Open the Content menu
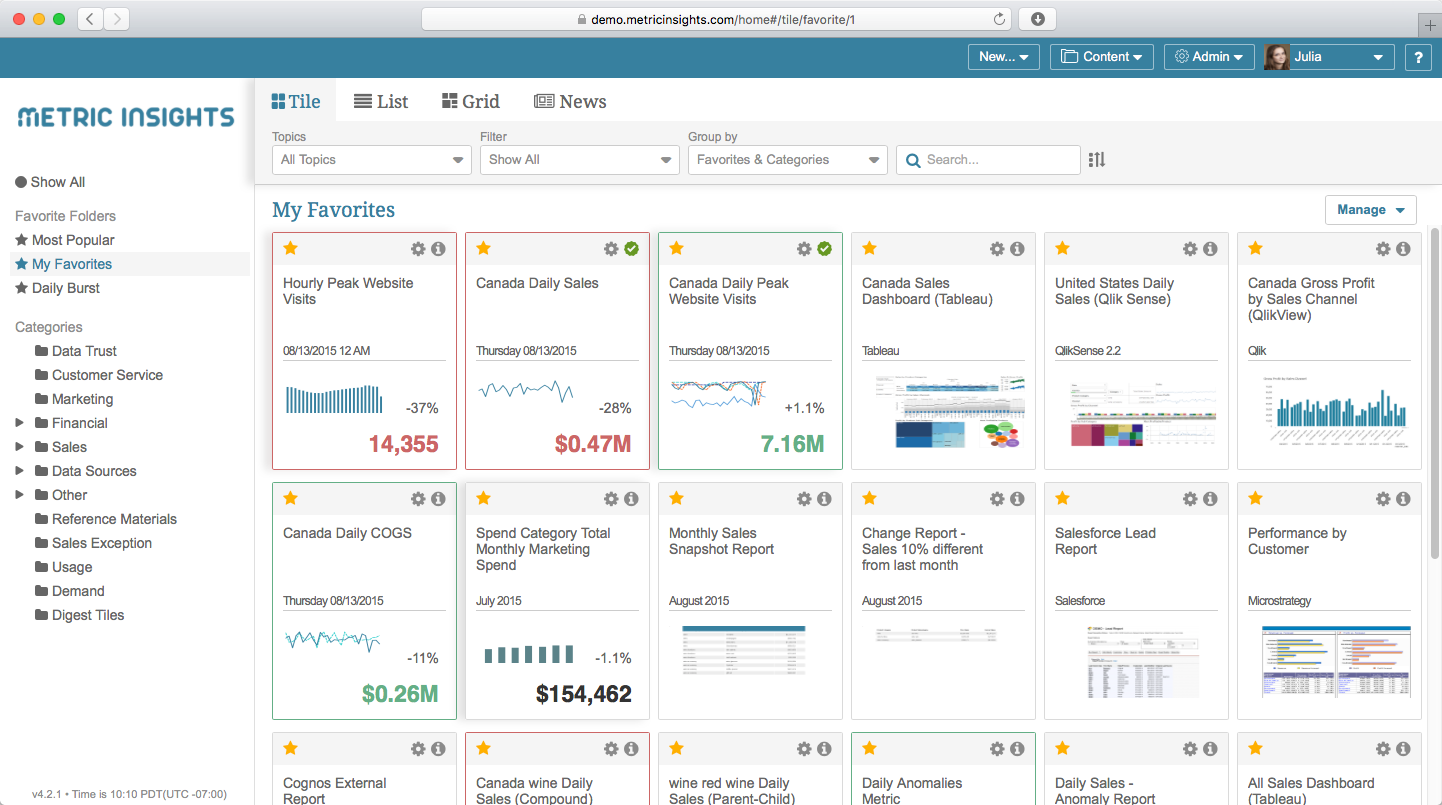Viewport: 1442px width, 805px height. (1102, 57)
